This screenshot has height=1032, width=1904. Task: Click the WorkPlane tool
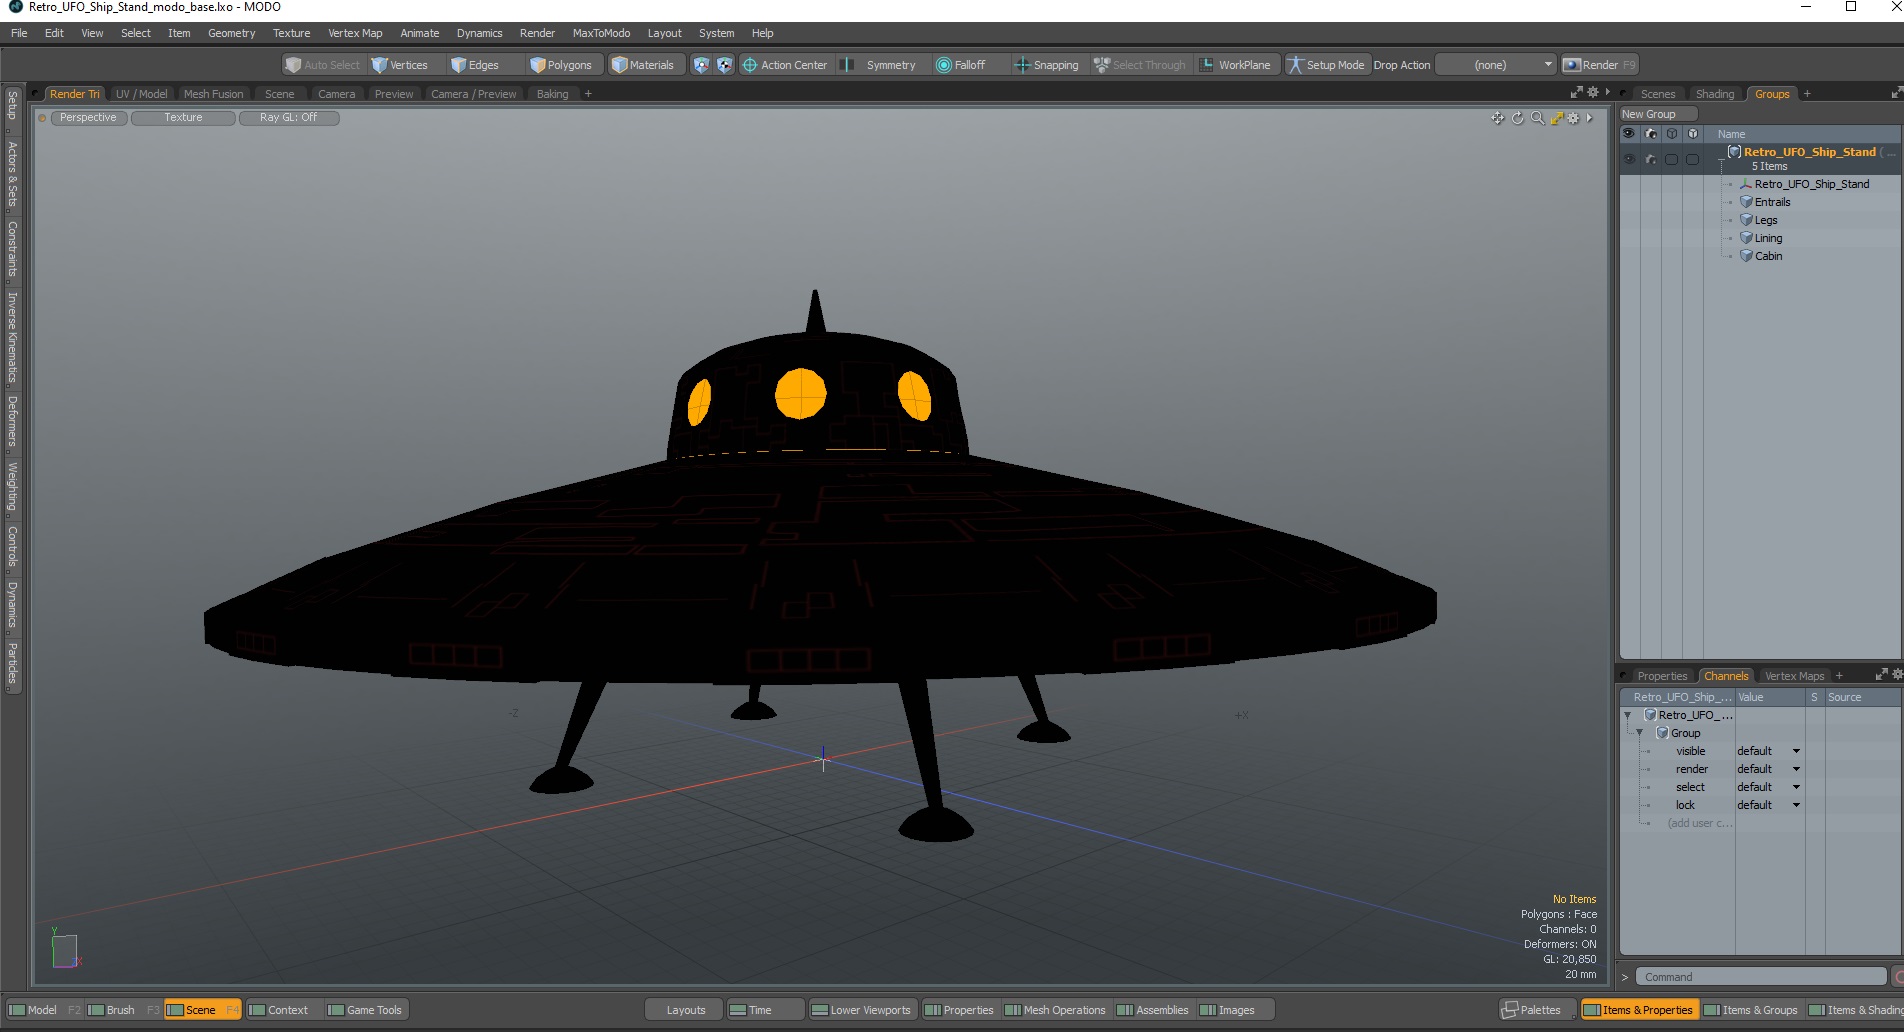[x=1236, y=65]
